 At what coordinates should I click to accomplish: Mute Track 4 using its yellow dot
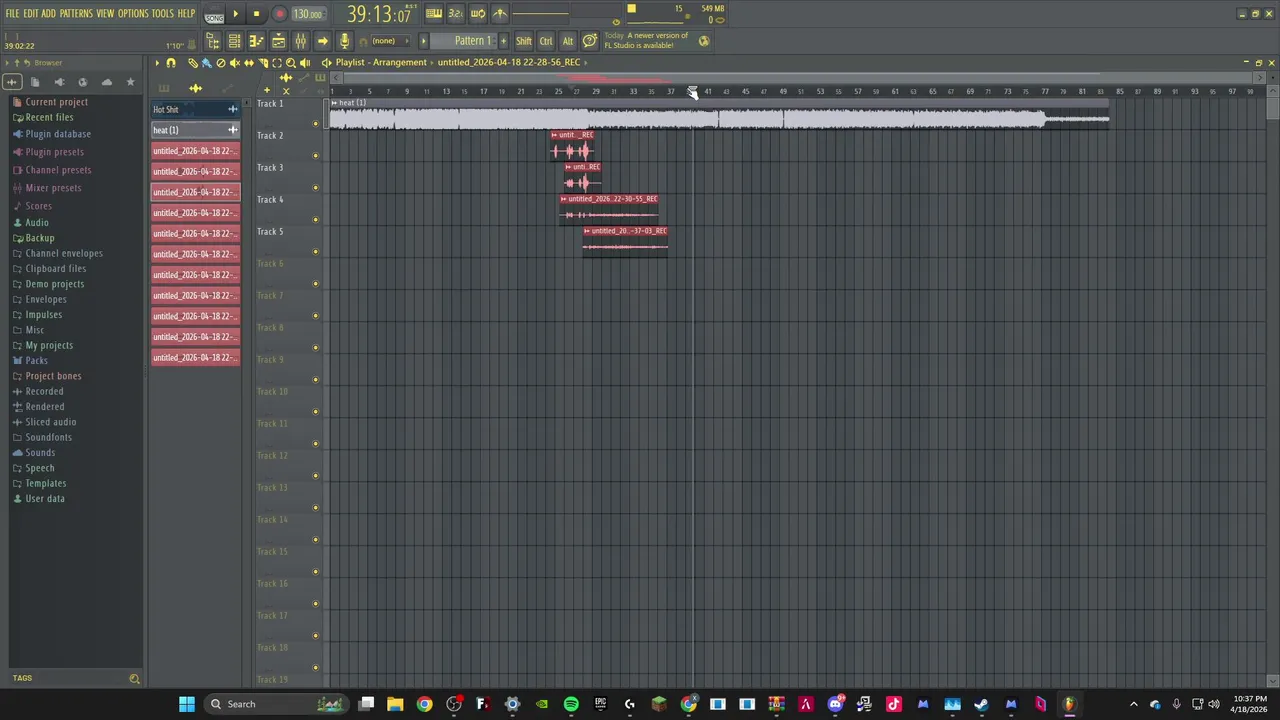(316, 220)
